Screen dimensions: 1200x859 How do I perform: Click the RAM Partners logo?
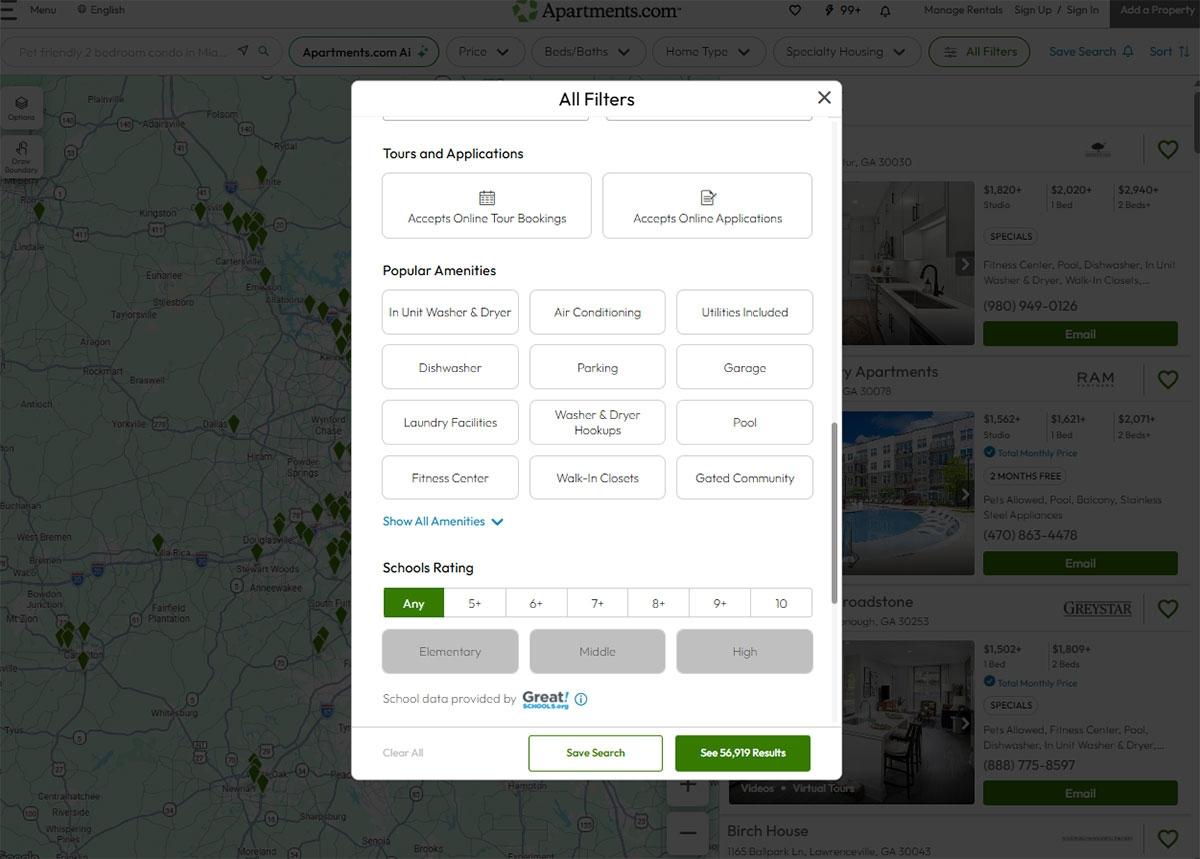[1095, 380]
